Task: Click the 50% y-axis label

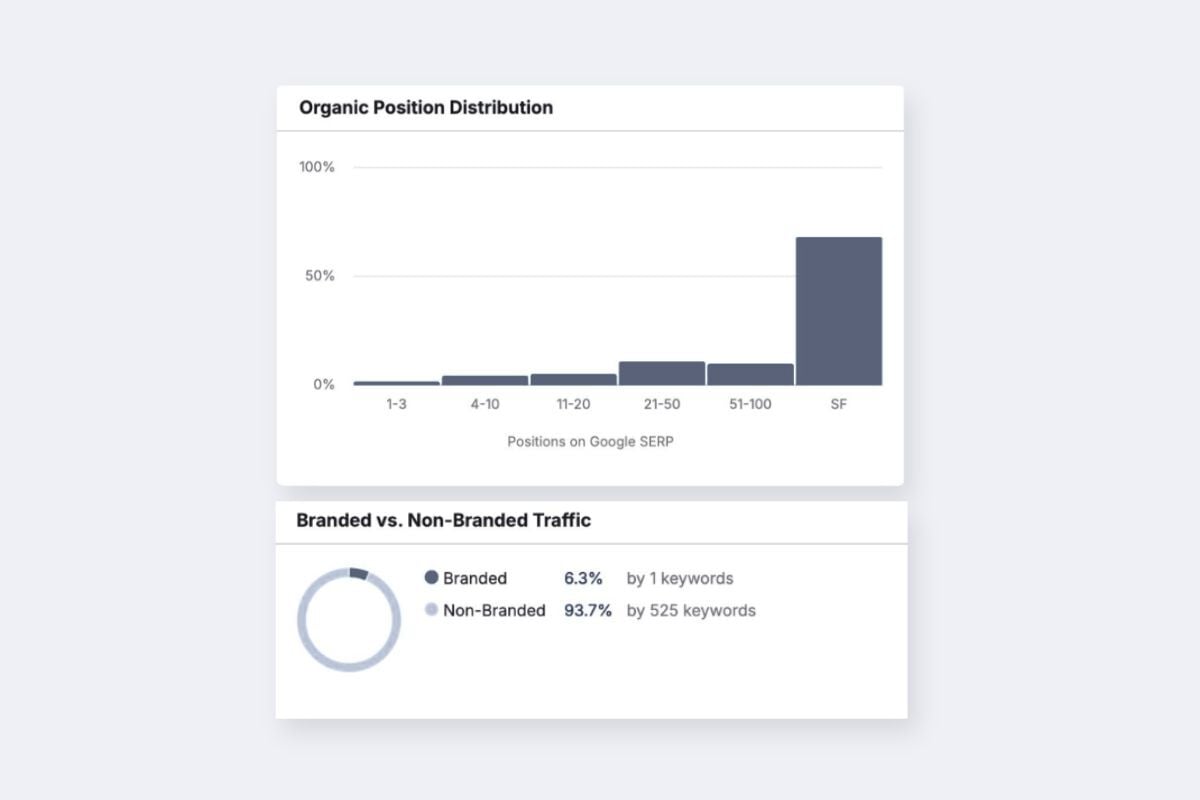Action: click(x=320, y=275)
